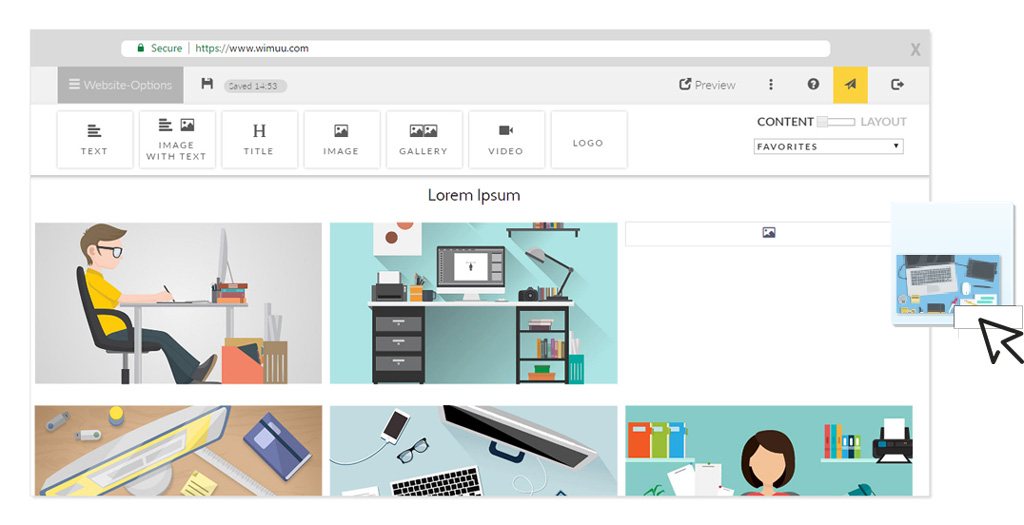This screenshot has width=1024, height=525.
Task: Add an Image element
Action: point(342,140)
